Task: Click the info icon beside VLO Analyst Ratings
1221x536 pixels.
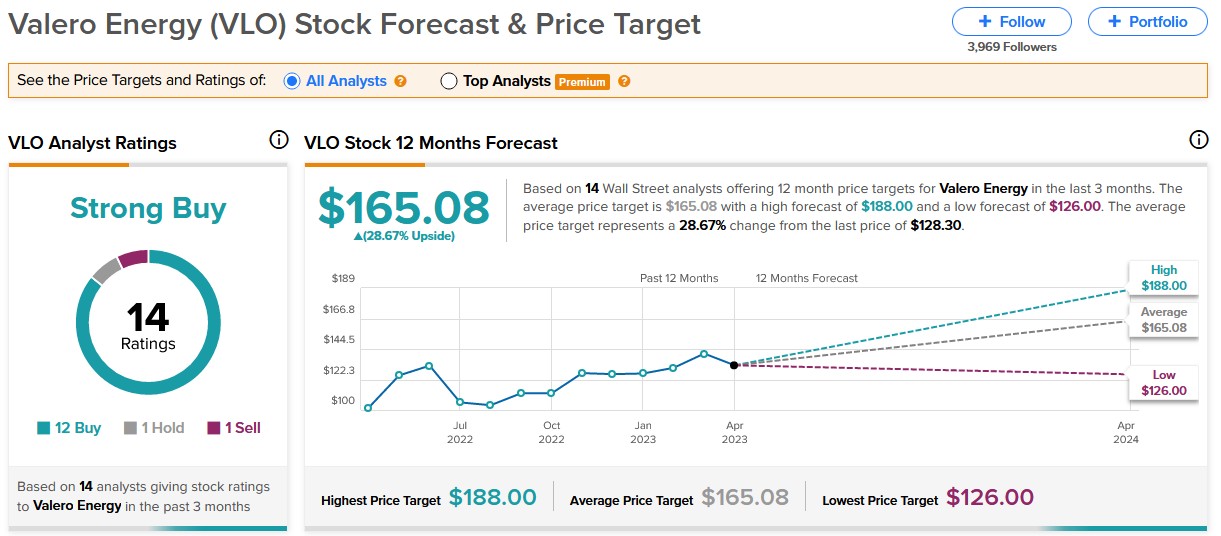Action: [x=279, y=141]
